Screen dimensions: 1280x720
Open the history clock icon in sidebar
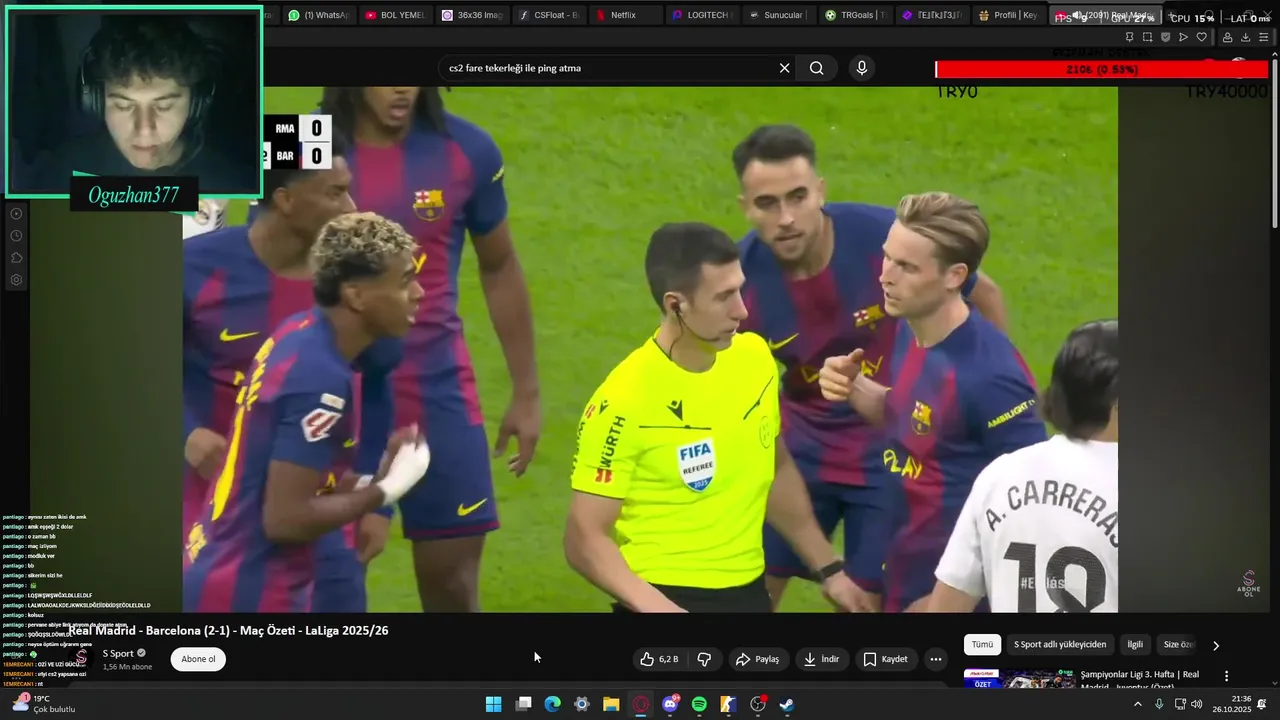(x=16, y=236)
